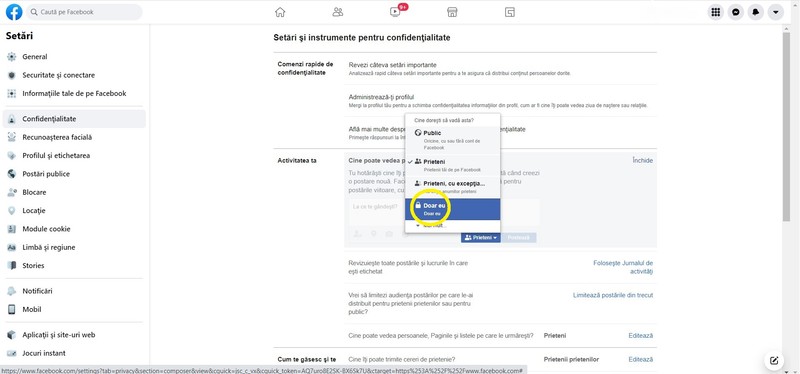Click the Facebook logo icon
This screenshot has height=374, width=800.
pos(14,12)
